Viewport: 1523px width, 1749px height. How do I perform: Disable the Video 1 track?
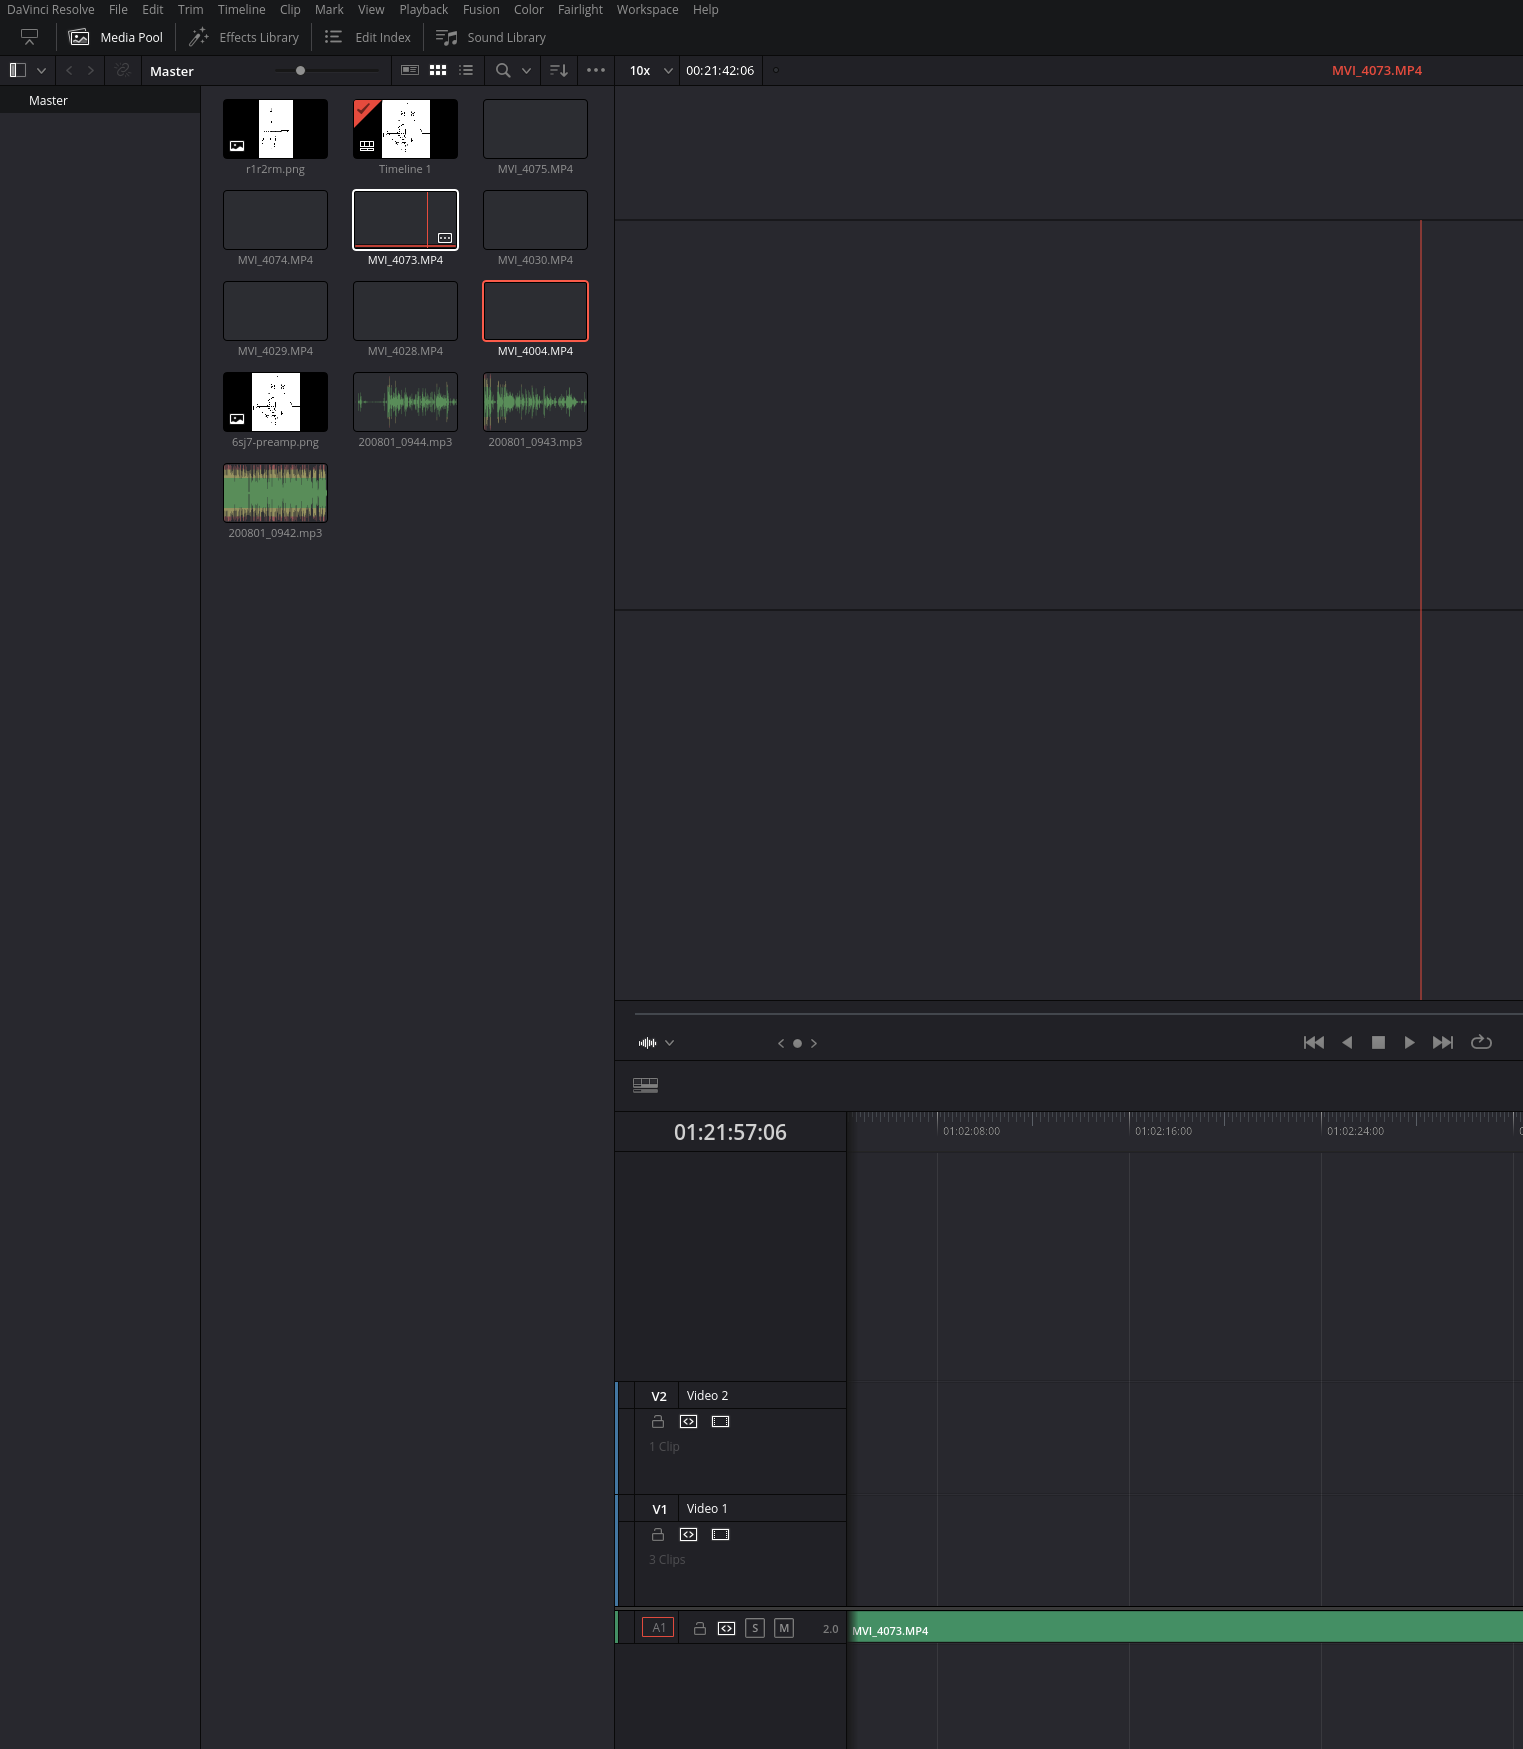click(x=720, y=1534)
